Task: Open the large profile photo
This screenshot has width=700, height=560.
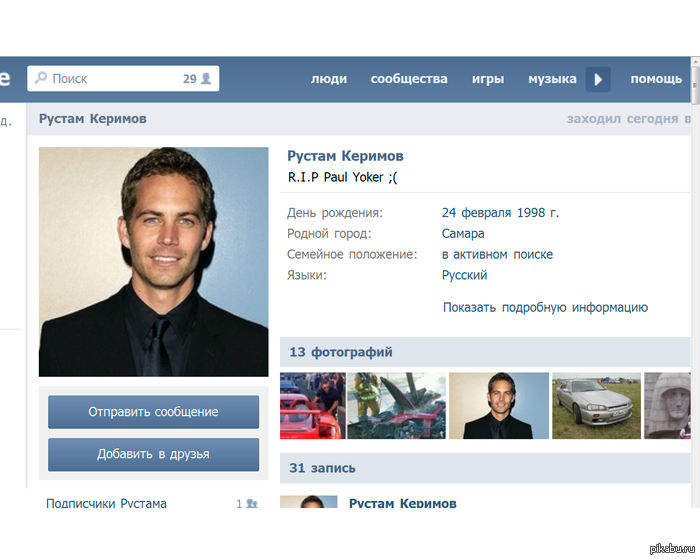Action: point(153,262)
